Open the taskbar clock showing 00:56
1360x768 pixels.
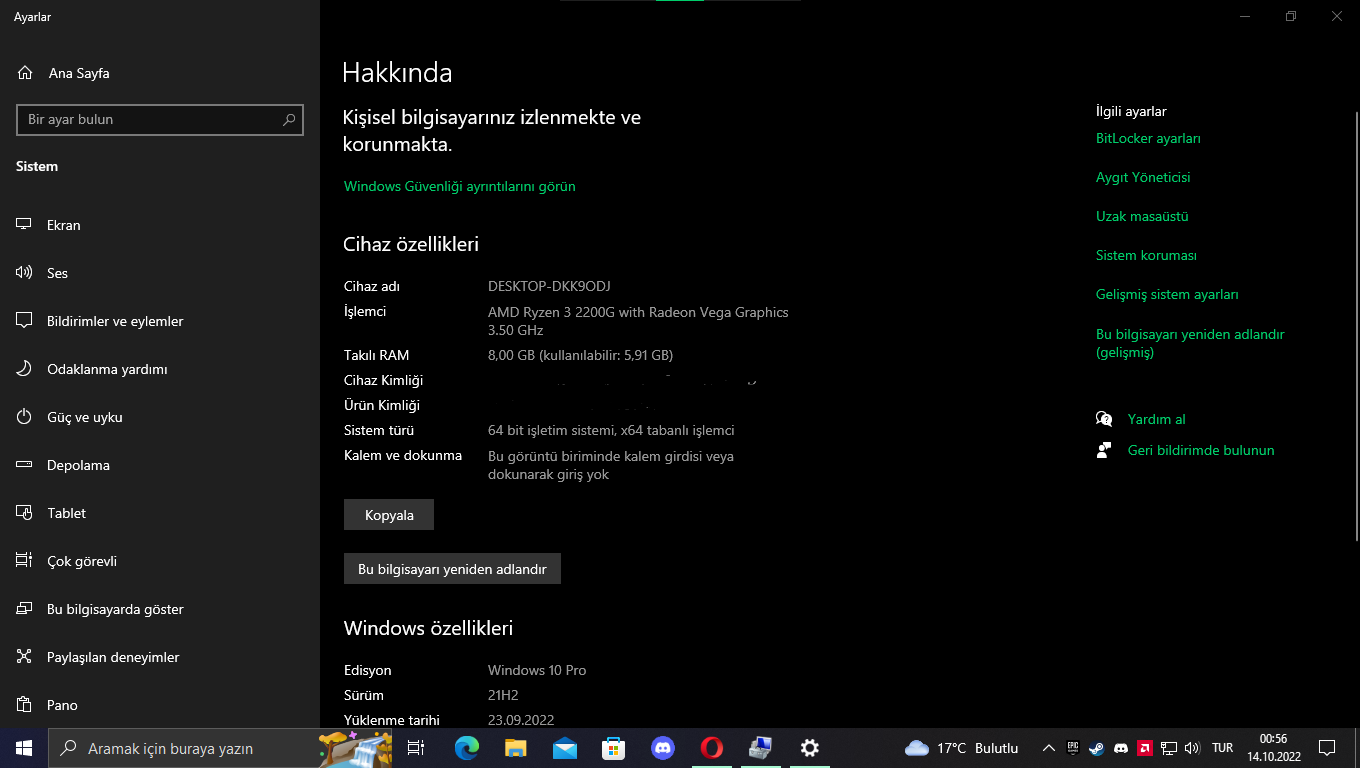(x=1273, y=748)
